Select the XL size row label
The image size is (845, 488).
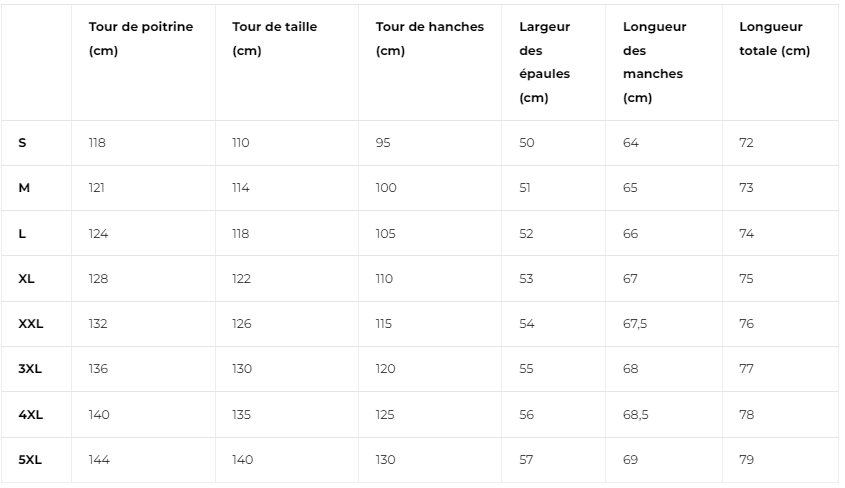click(x=26, y=279)
